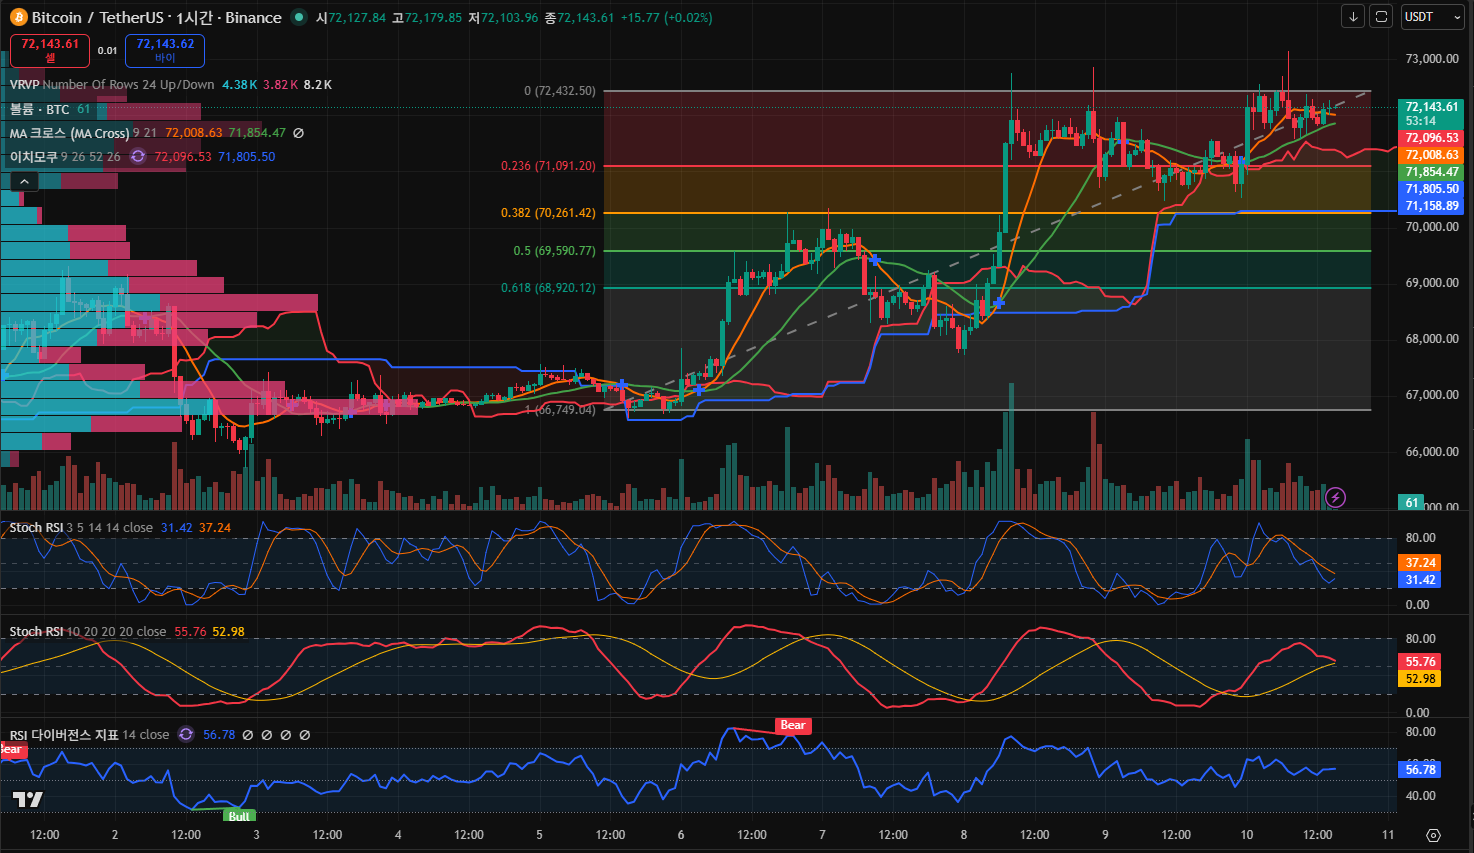The height and width of the screenshot is (853, 1474).
Task: Open the USDT currency dropdown
Action: tap(1432, 17)
